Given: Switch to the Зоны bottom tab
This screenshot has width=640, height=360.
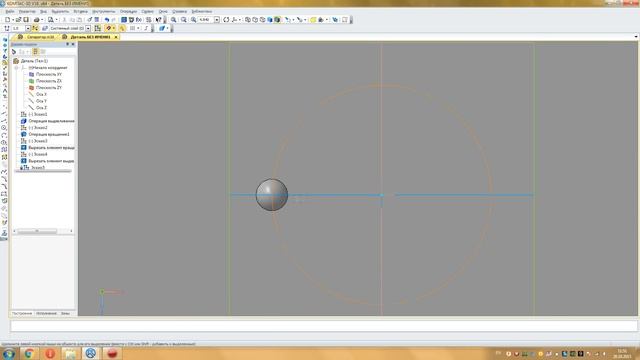Looking at the screenshot, I should click(x=65, y=313).
